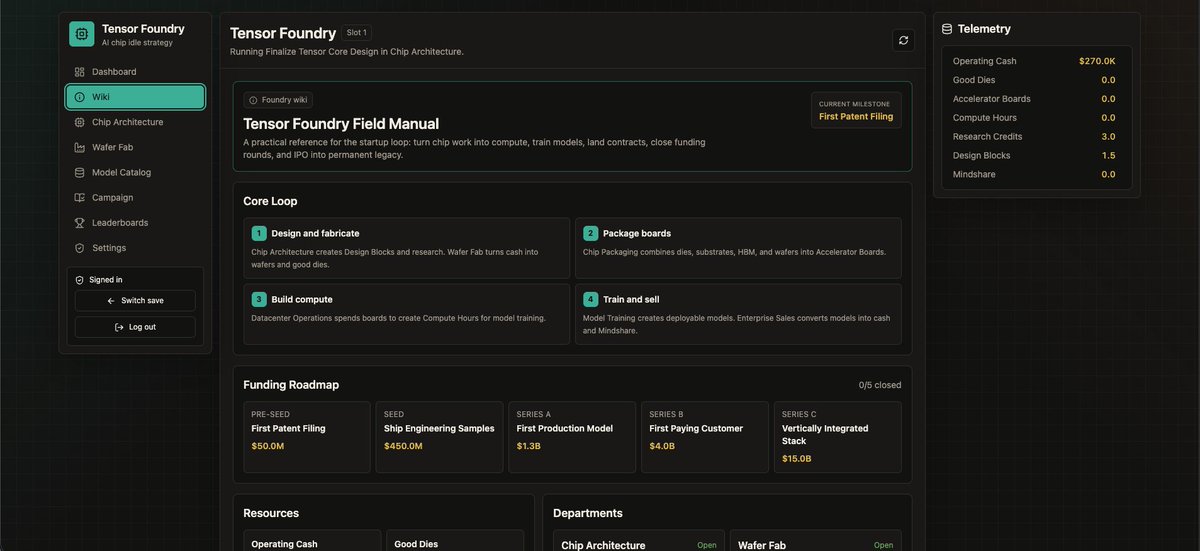1200x551 pixels.
Task: Select the Wiki menu item
Action: (135, 97)
